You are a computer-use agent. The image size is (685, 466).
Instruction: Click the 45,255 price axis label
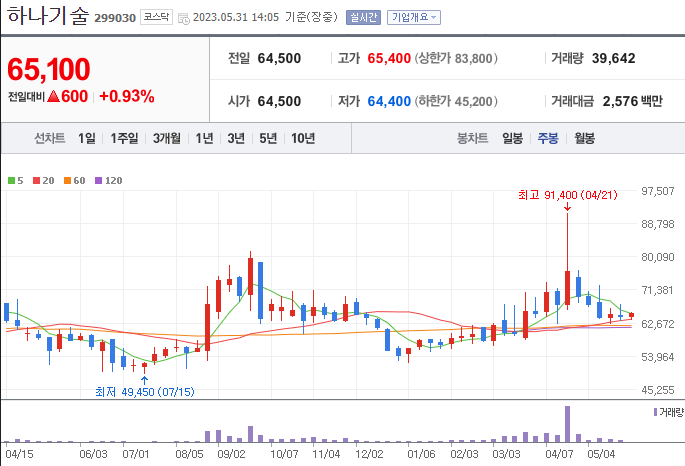[x=657, y=390]
